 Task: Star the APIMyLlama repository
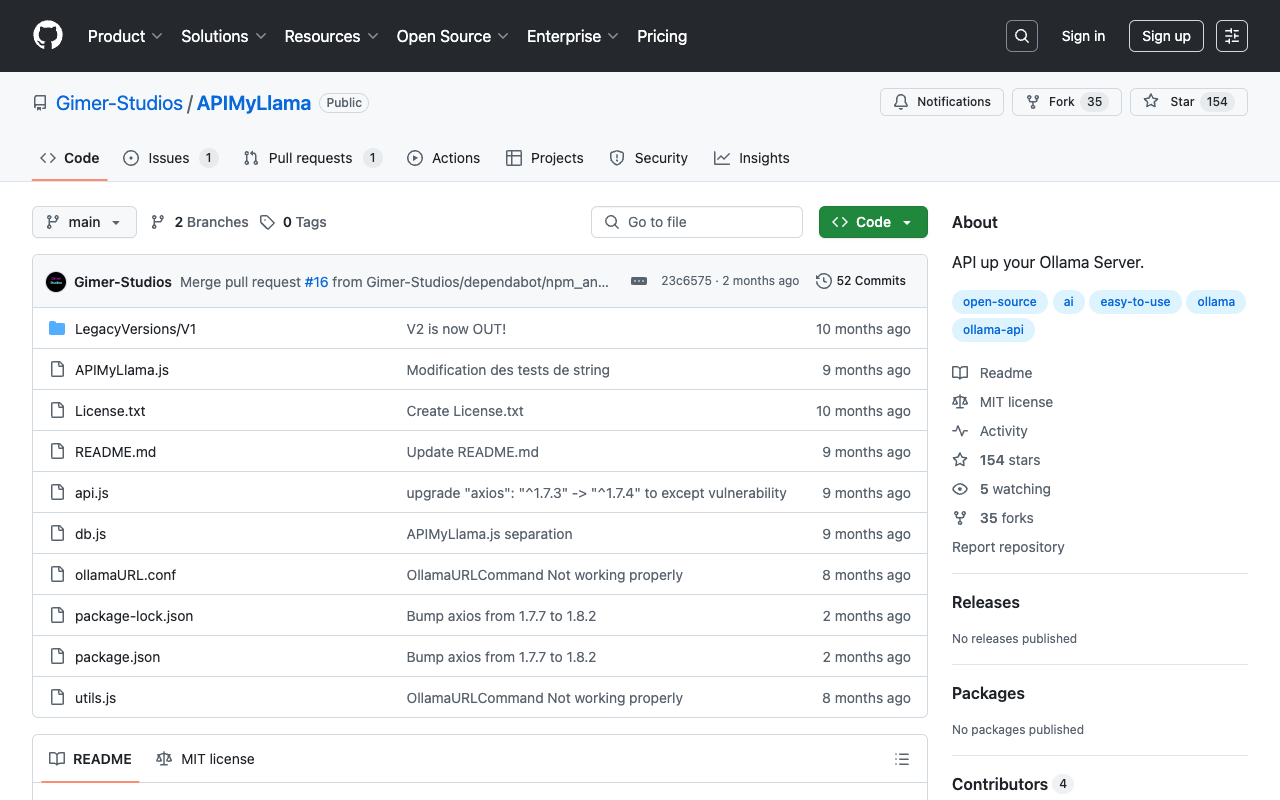1189,102
